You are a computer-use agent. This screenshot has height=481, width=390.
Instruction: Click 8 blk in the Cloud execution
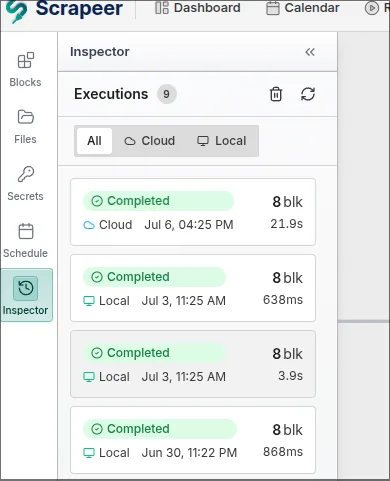point(287,202)
